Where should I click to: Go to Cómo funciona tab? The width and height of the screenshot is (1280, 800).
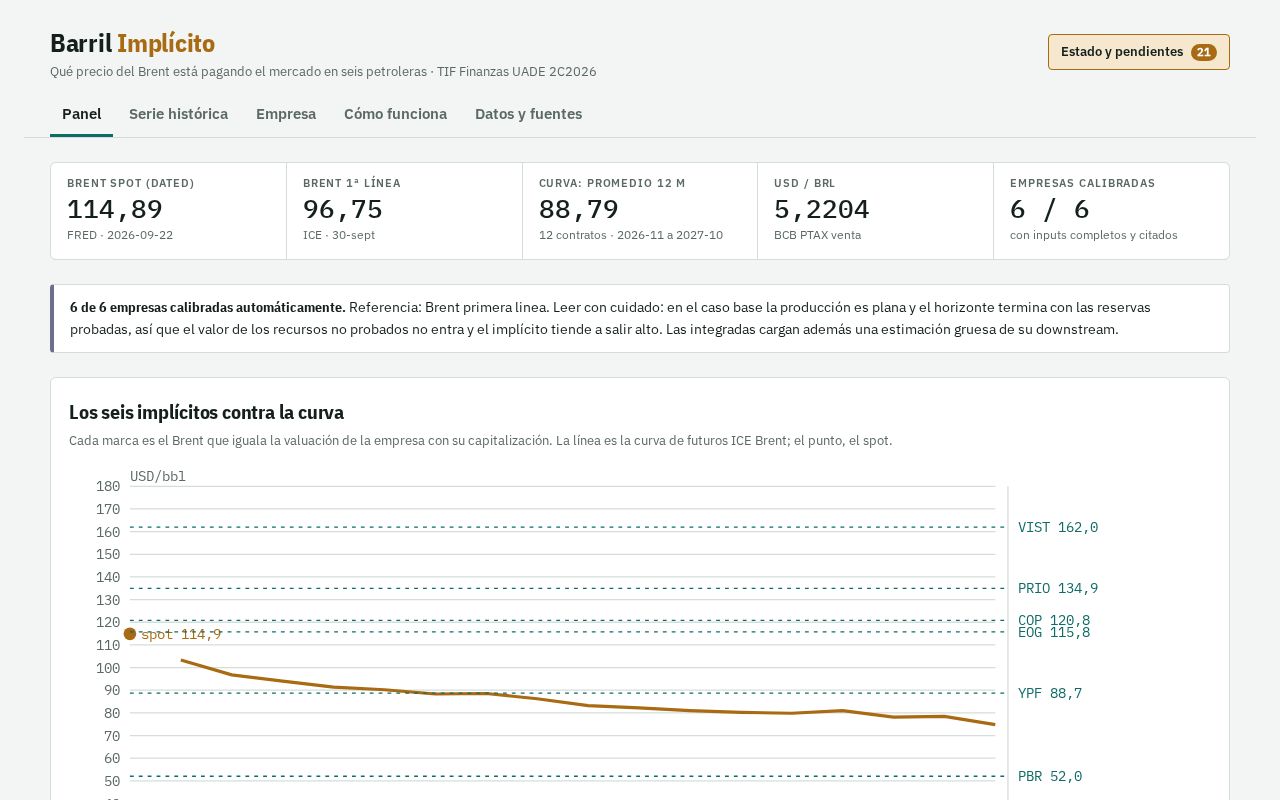tap(395, 114)
